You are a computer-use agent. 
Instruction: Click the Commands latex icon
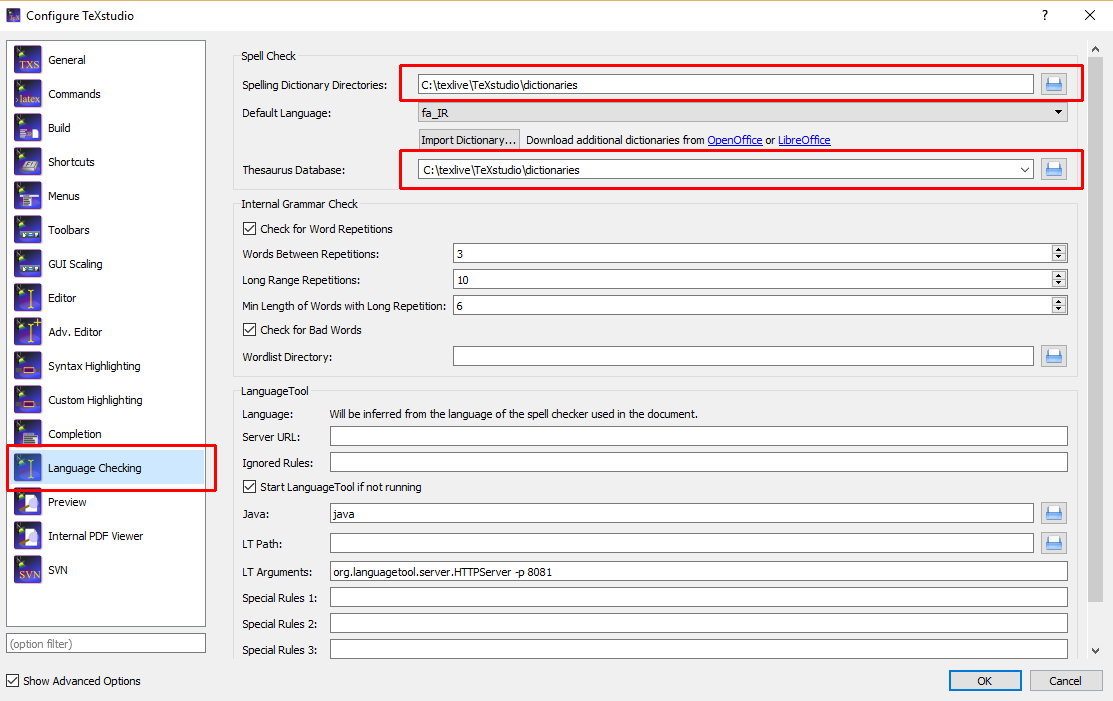point(28,94)
